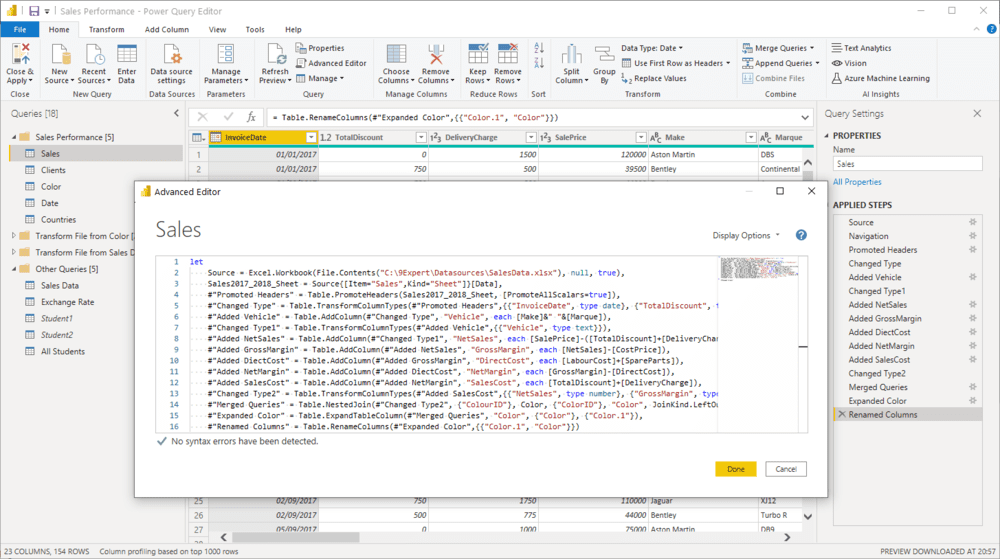This screenshot has height=559, width=1000.
Task: Cancel the formula bar edit
Action: (202, 117)
